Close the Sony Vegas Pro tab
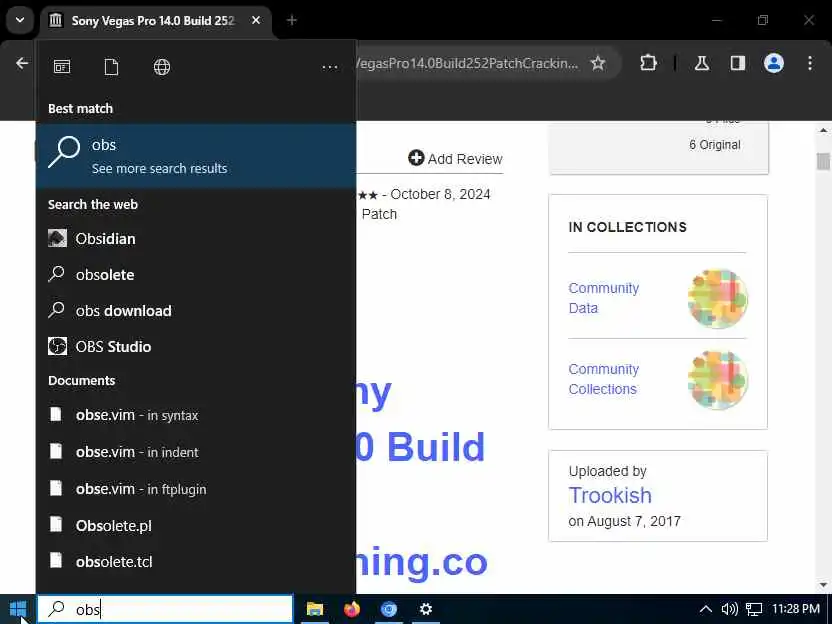832x624 pixels. pos(256,21)
